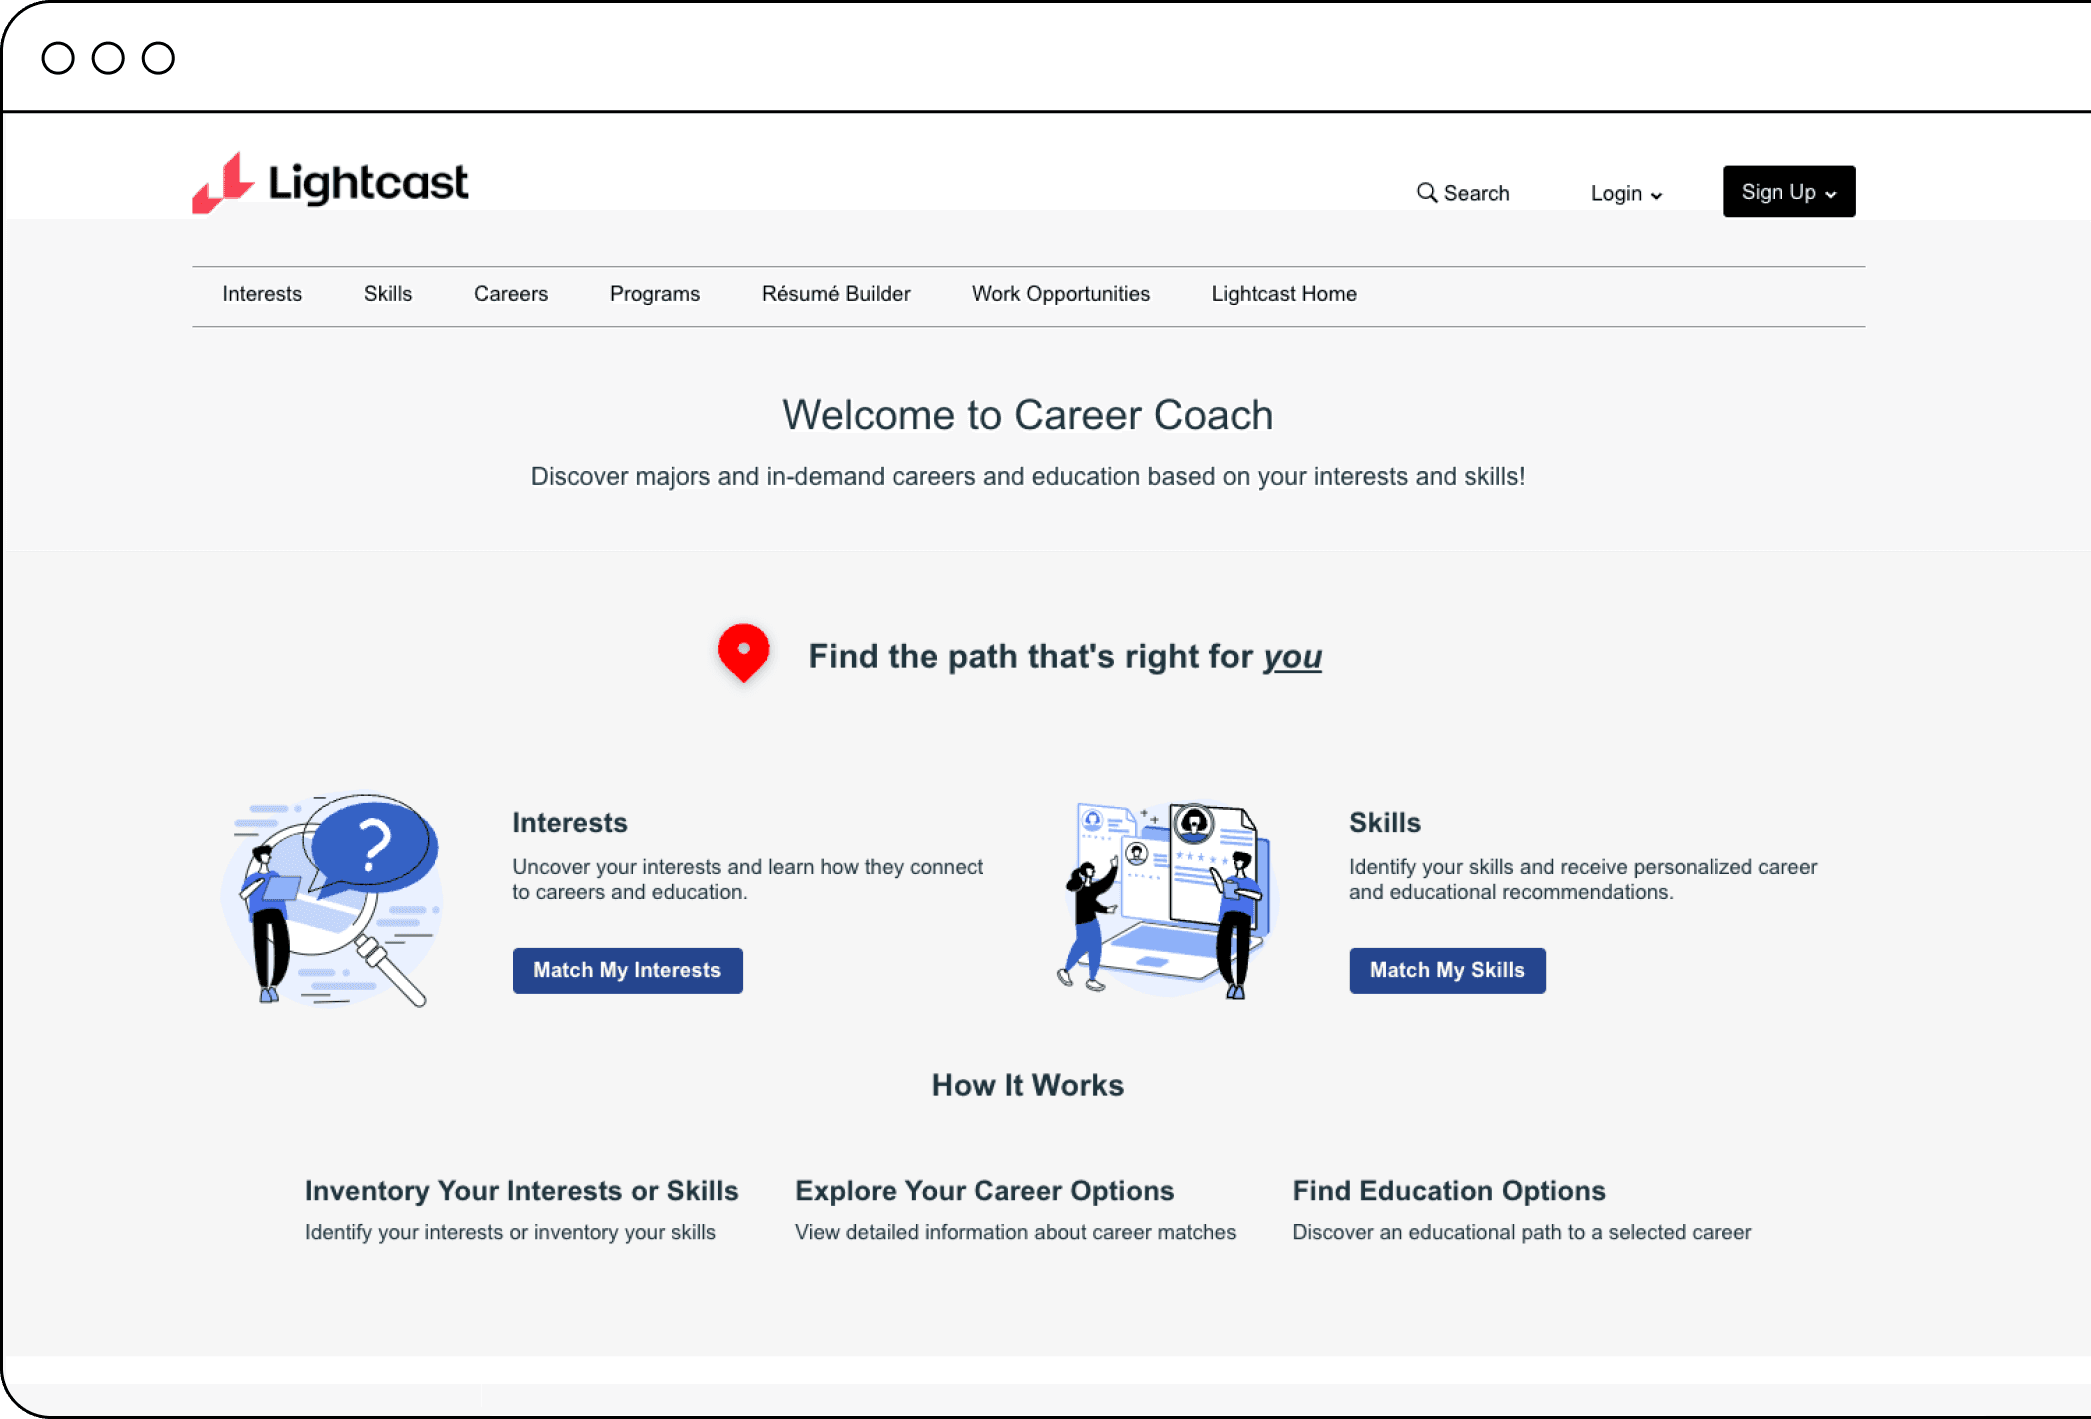Click the location pin icon near Find the path

pyautogui.click(x=741, y=651)
